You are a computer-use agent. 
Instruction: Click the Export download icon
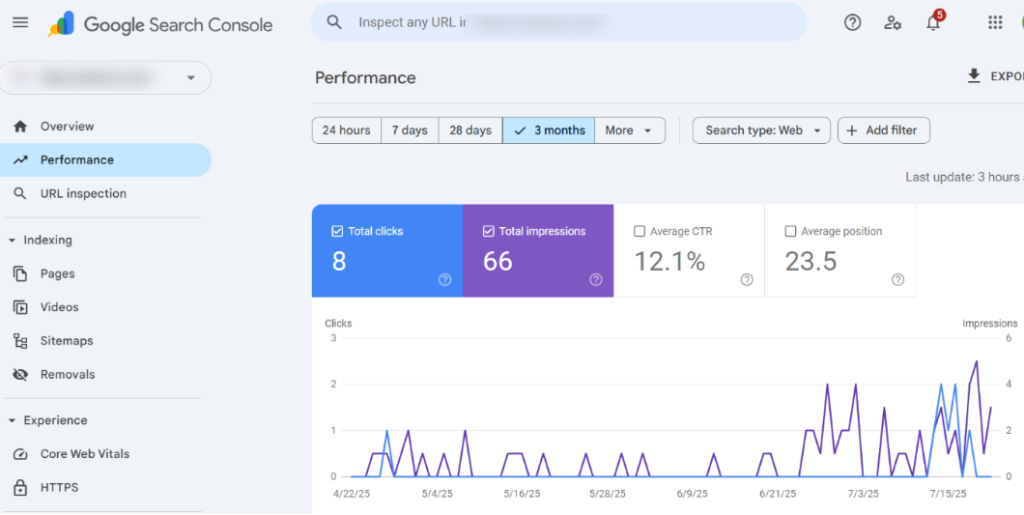pyautogui.click(x=974, y=76)
